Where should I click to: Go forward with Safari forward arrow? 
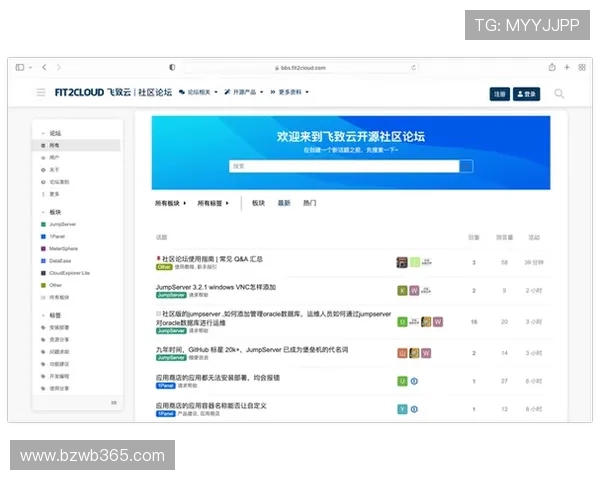[x=59, y=67]
